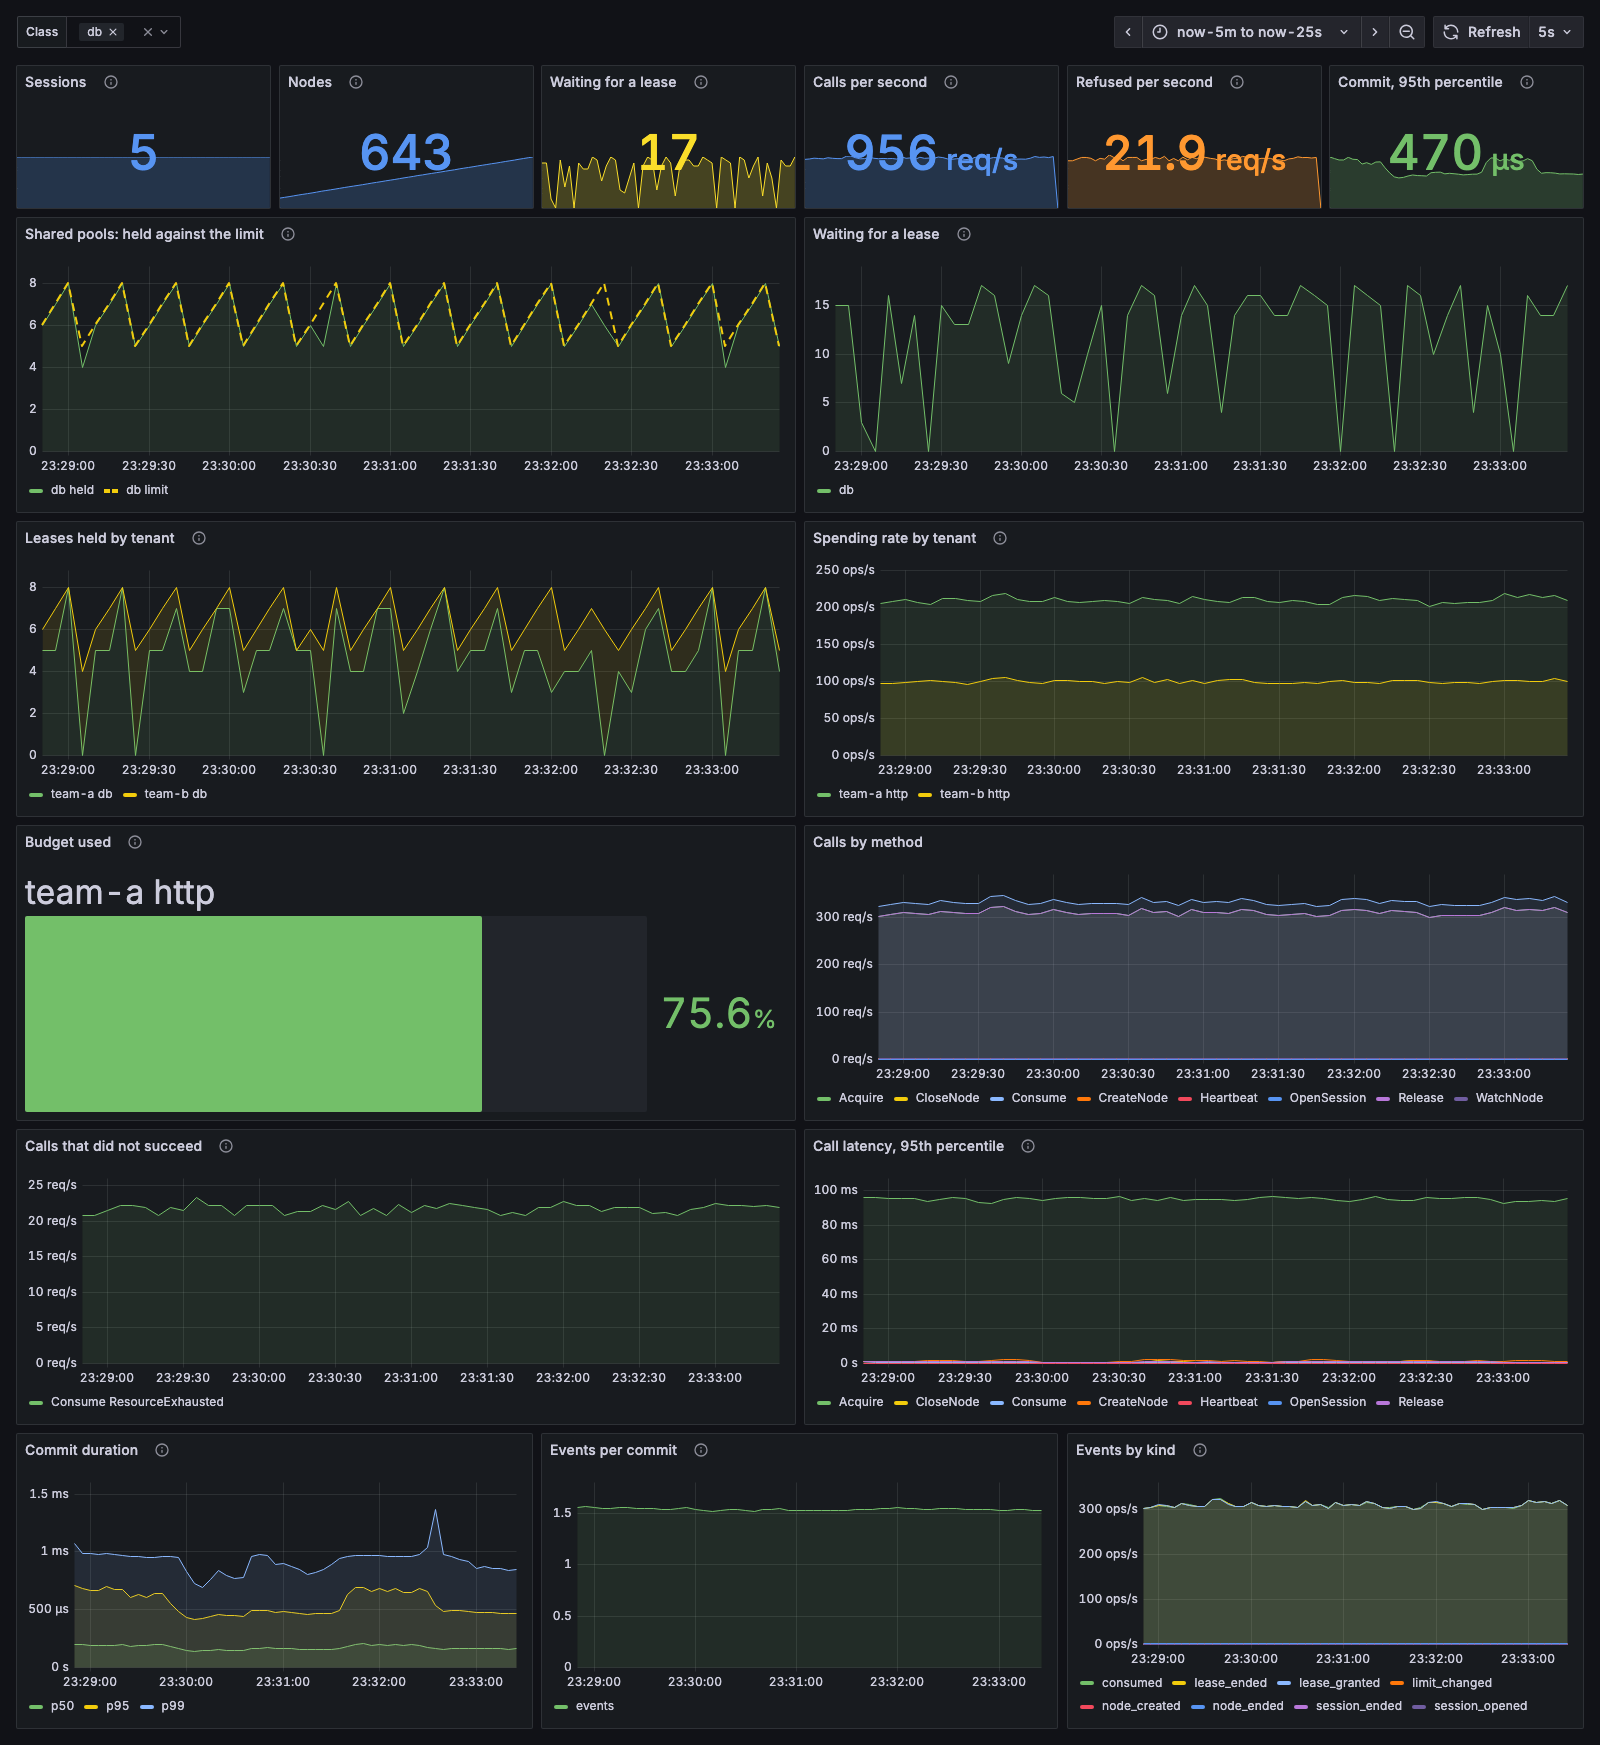The height and width of the screenshot is (1745, 1600).
Task: Show Events by kind info tooltip
Action: click(x=1200, y=1450)
